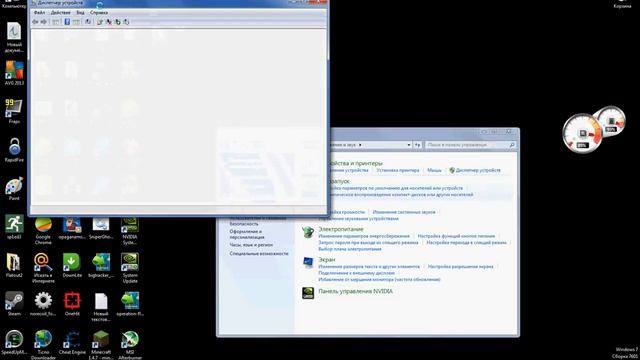Select the DownLite green download icon
The image size is (640, 360).
coord(72,265)
